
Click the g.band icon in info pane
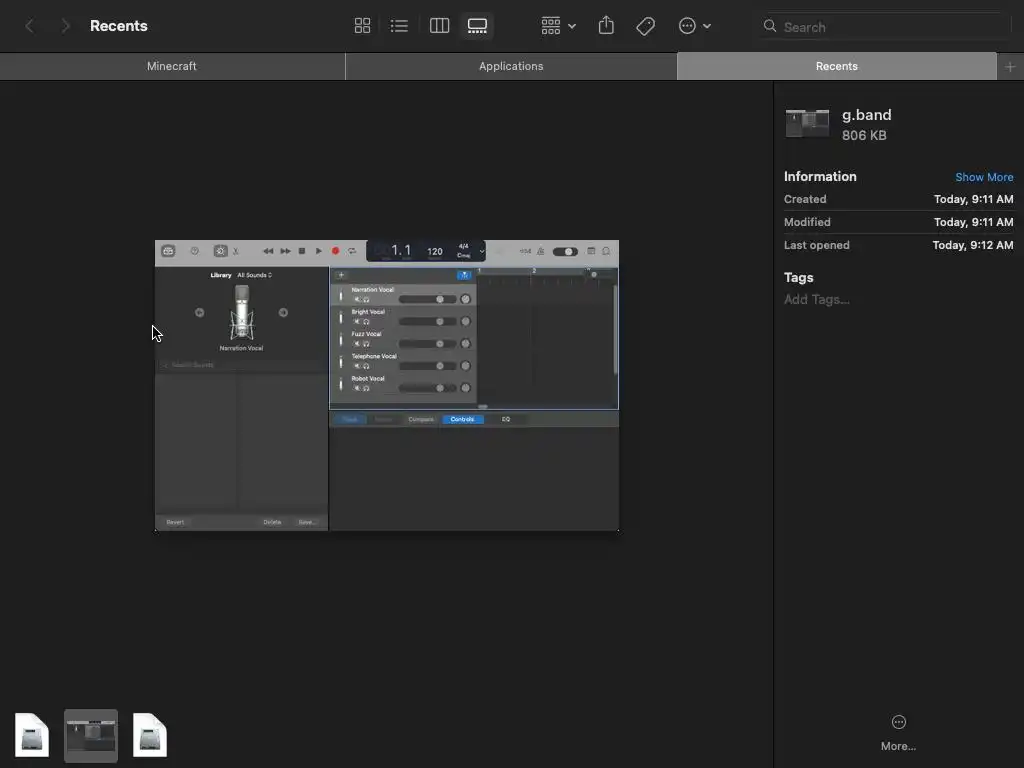pyautogui.click(x=807, y=123)
